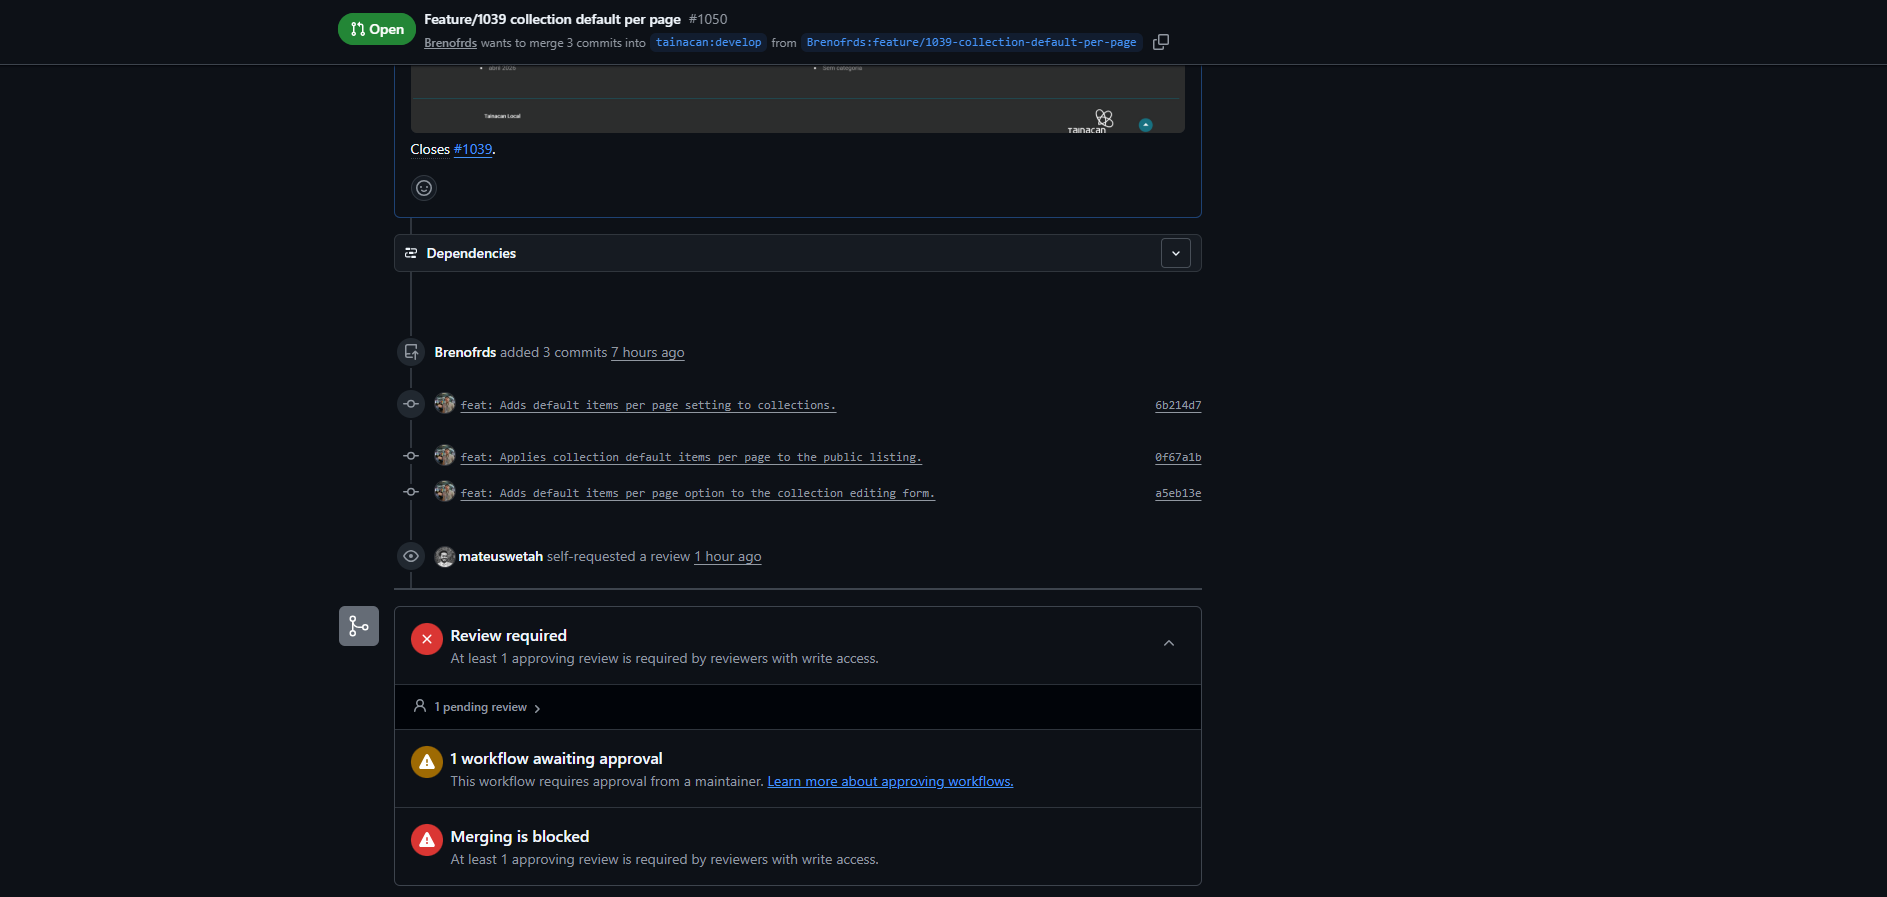
Task: Open author avatar on commit 6b214d7
Action: pyautogui.click(x=445, y=404)
